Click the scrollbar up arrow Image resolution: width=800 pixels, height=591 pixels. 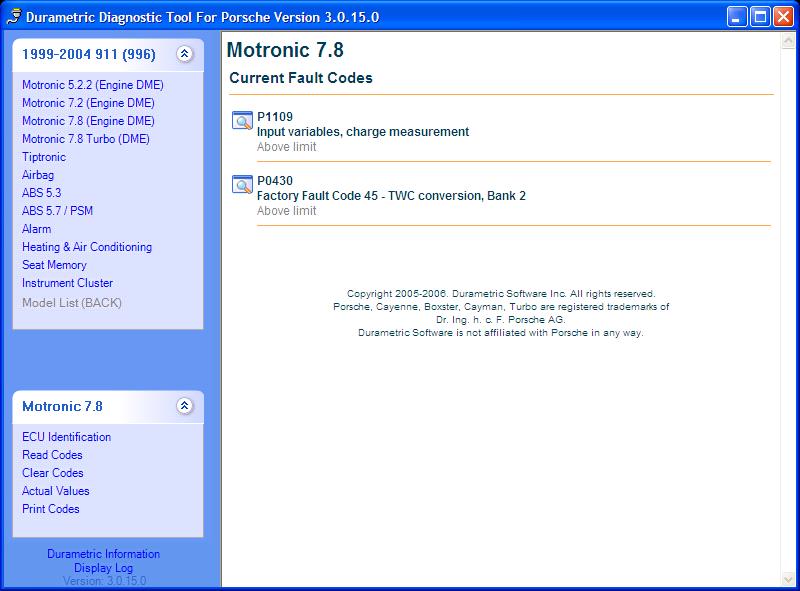(x=788, y=40)
